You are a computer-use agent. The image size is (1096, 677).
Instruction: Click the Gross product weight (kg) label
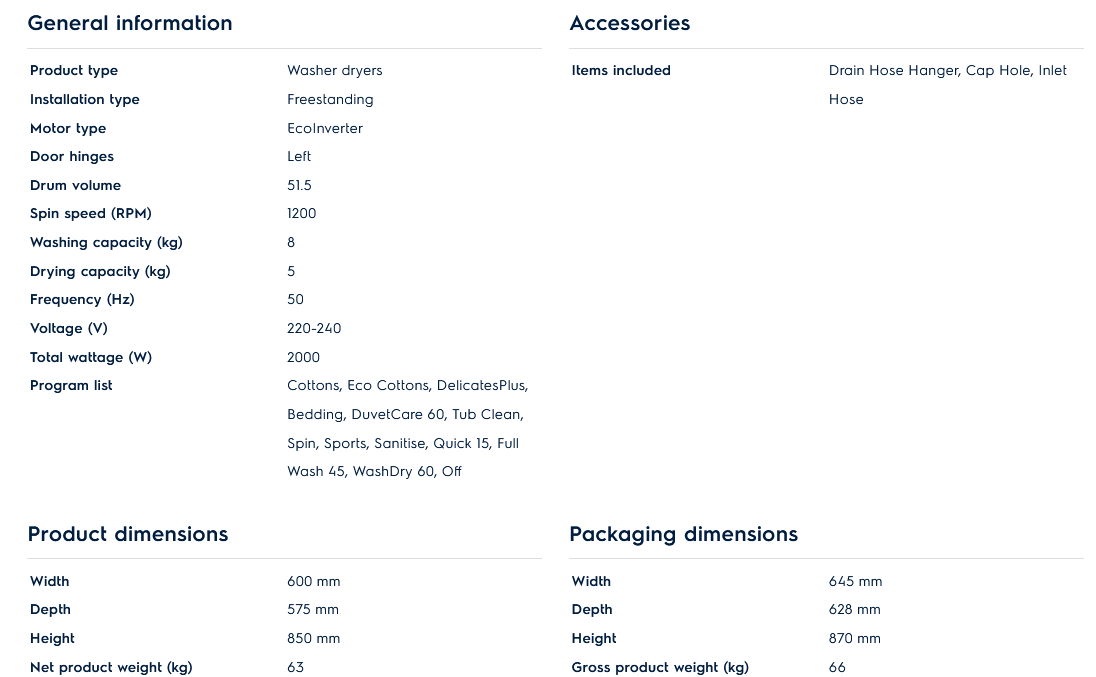pyautogui.click(x=660, y=667)
